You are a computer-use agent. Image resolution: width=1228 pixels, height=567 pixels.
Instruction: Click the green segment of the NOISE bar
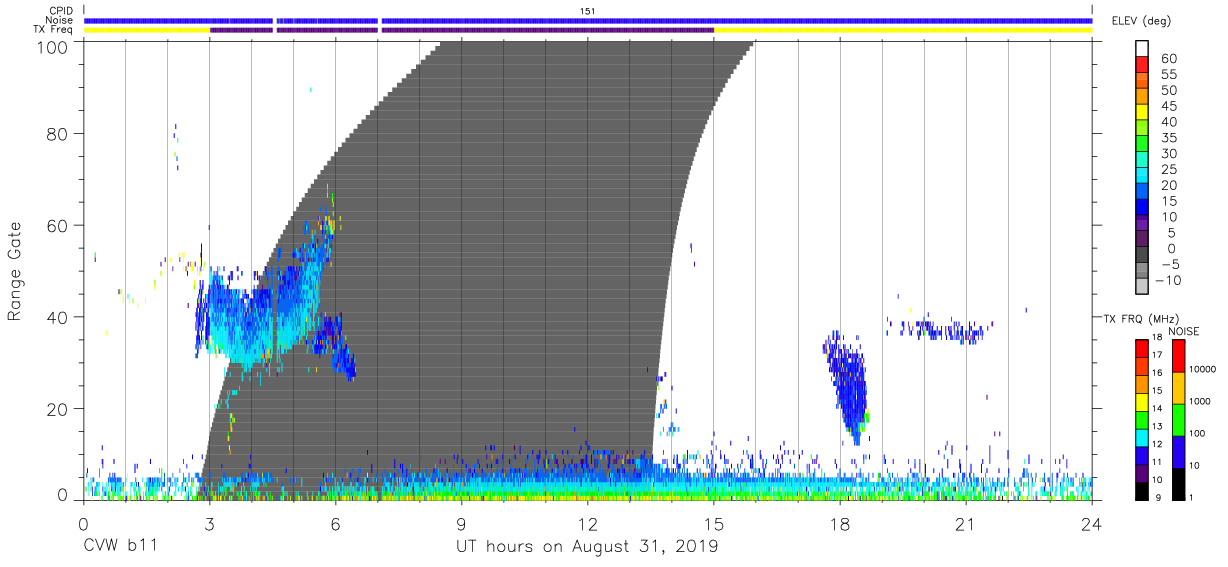point(1179,419)
